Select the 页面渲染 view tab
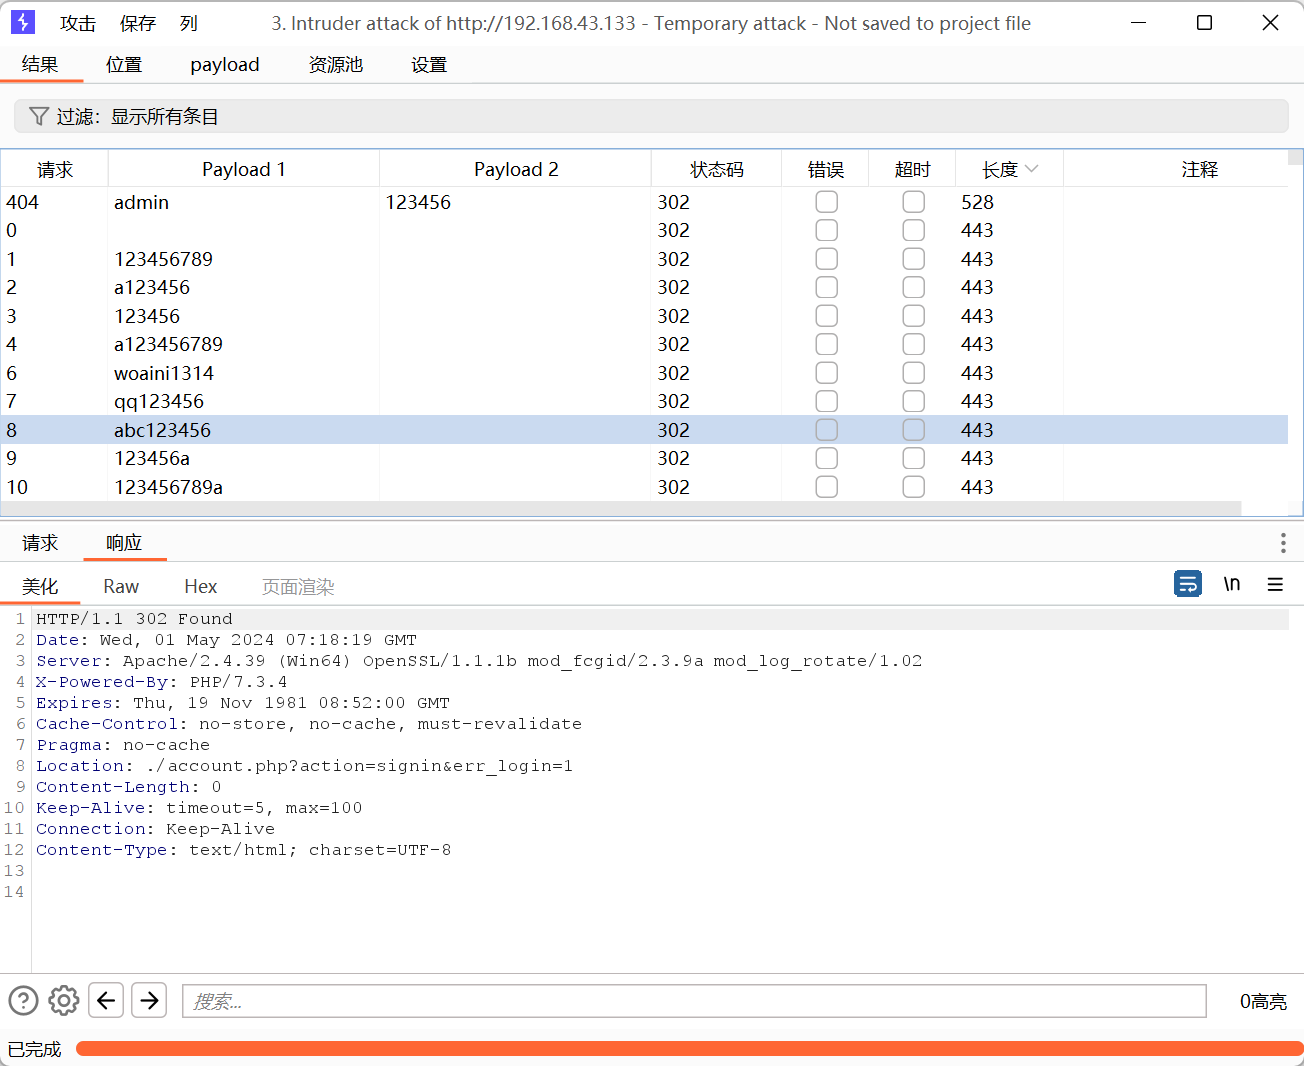Screen dimensions: 1304x1066 [x=298, y=587]
